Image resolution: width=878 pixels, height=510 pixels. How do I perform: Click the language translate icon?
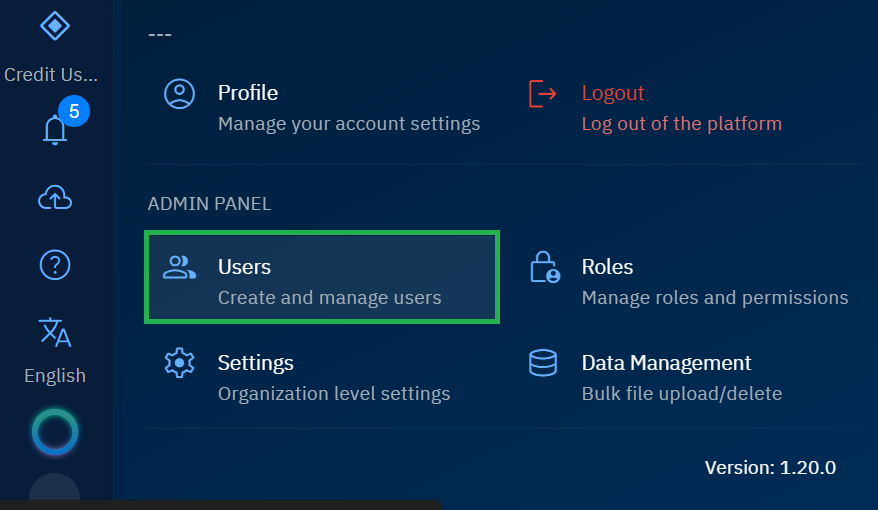point(55,332)
